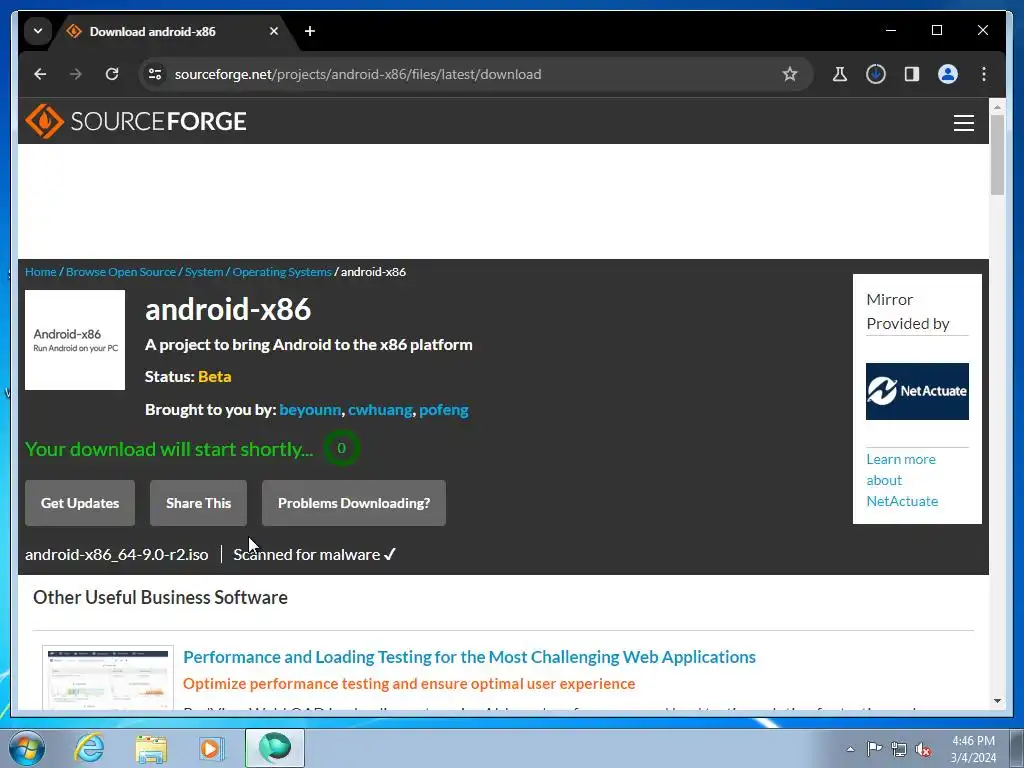This screenshot has height=768, width=1024.
Task: Open Performance and Loading Testing link
Action: (470, 657)
